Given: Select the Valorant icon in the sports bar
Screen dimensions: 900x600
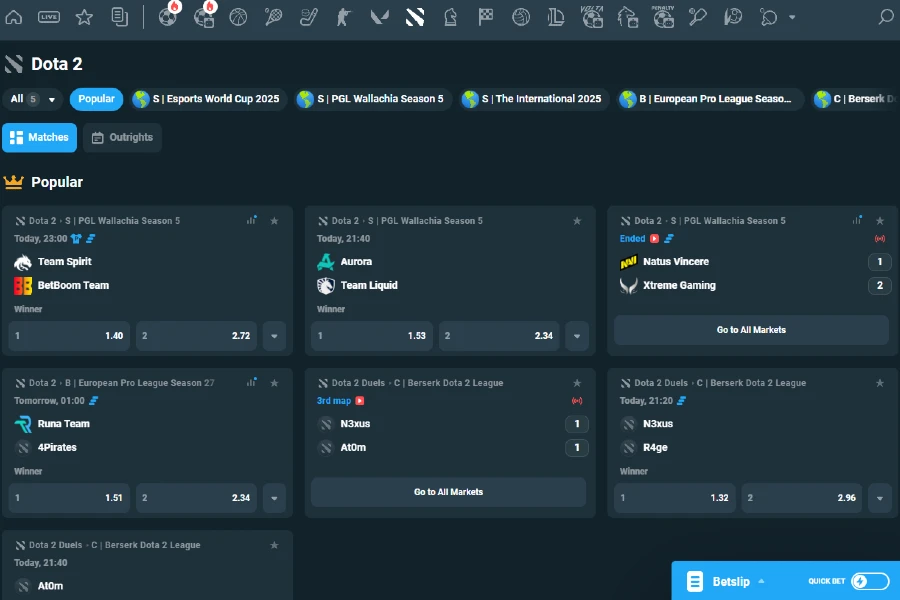Looking at the screenshot, I should coord(379,16).
